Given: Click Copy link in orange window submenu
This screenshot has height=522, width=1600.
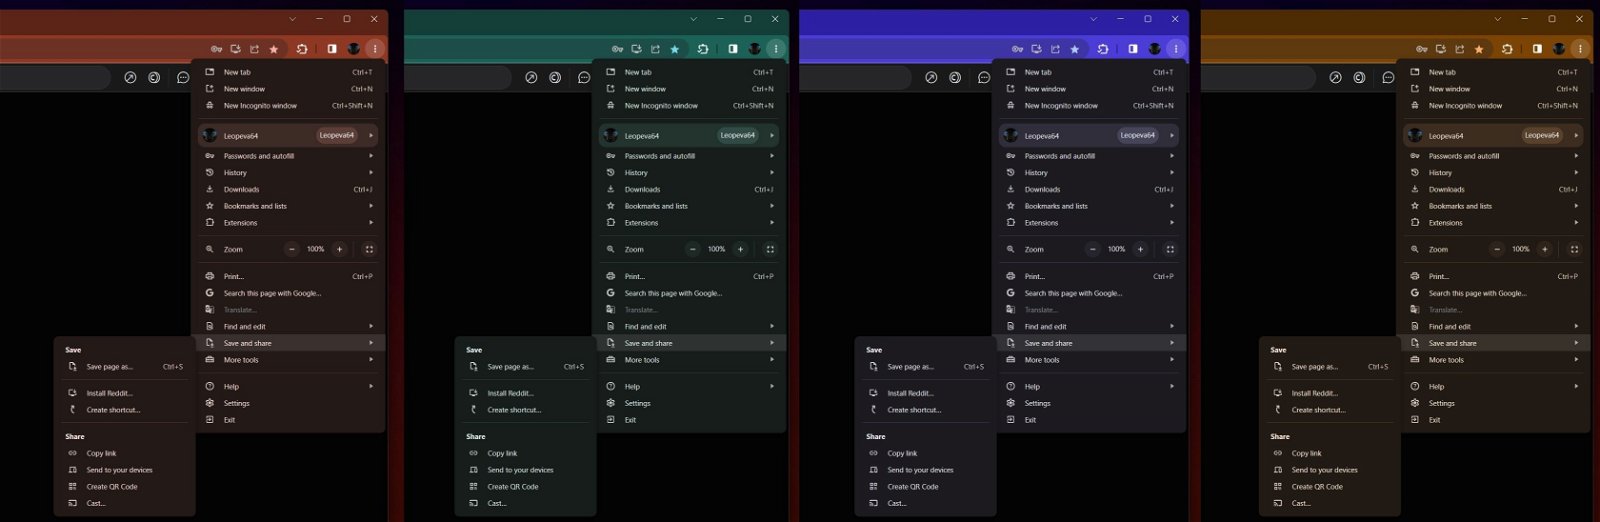Looking at the screenshot, I should pos(1329,453).
